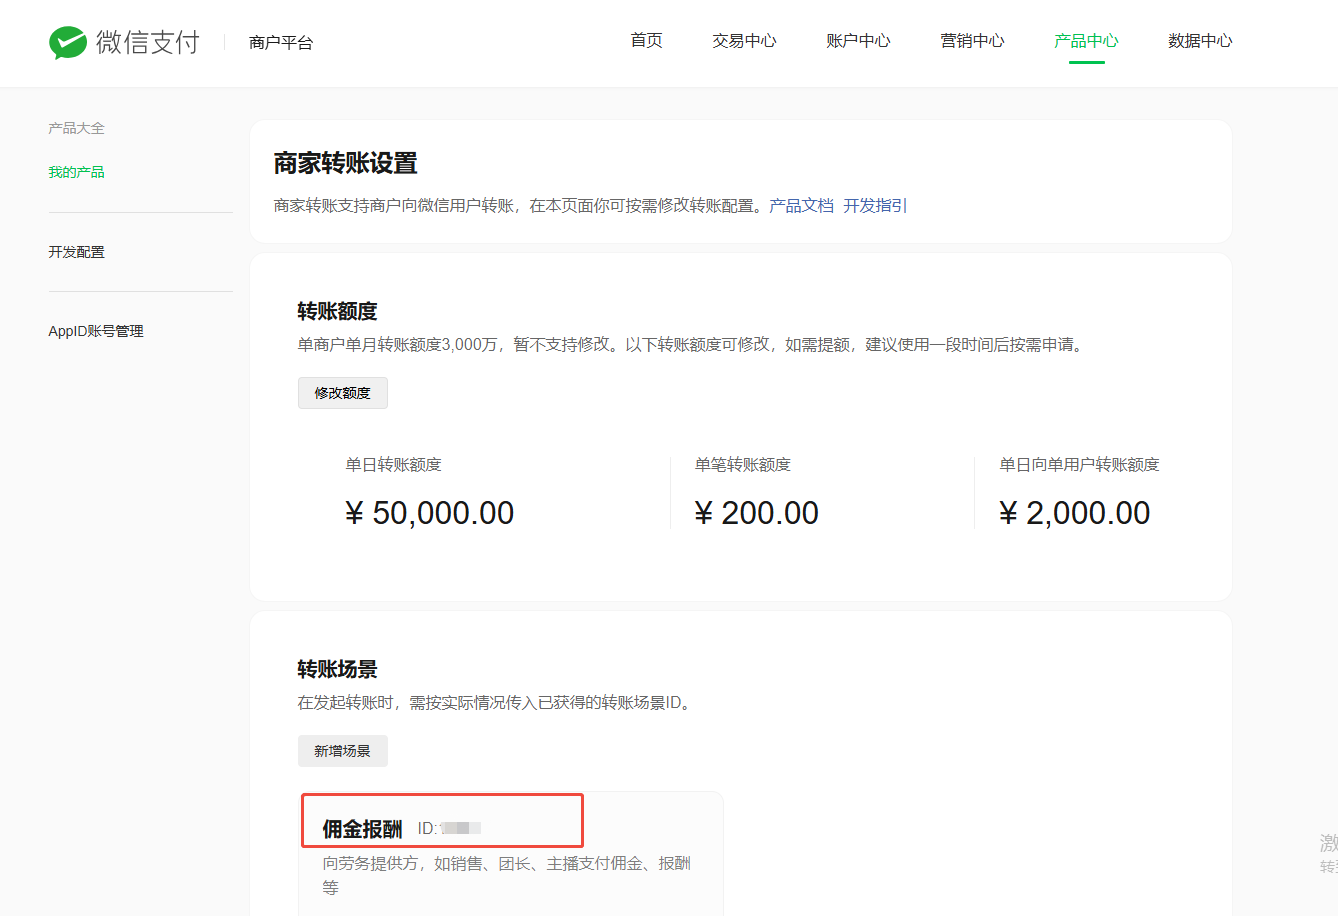
Task: Navigate to 数据中心 in top bar
Action: [x=1200, y=41]
